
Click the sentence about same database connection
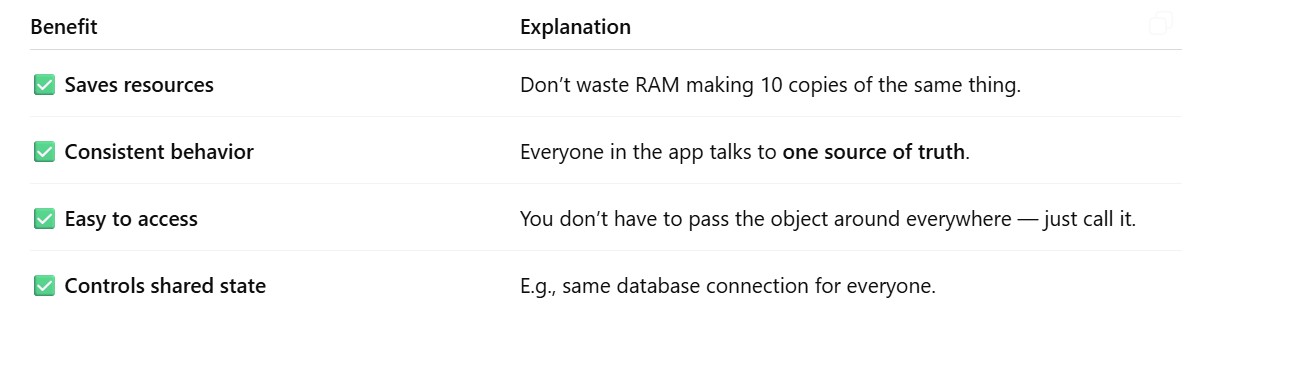click(728, 286)
